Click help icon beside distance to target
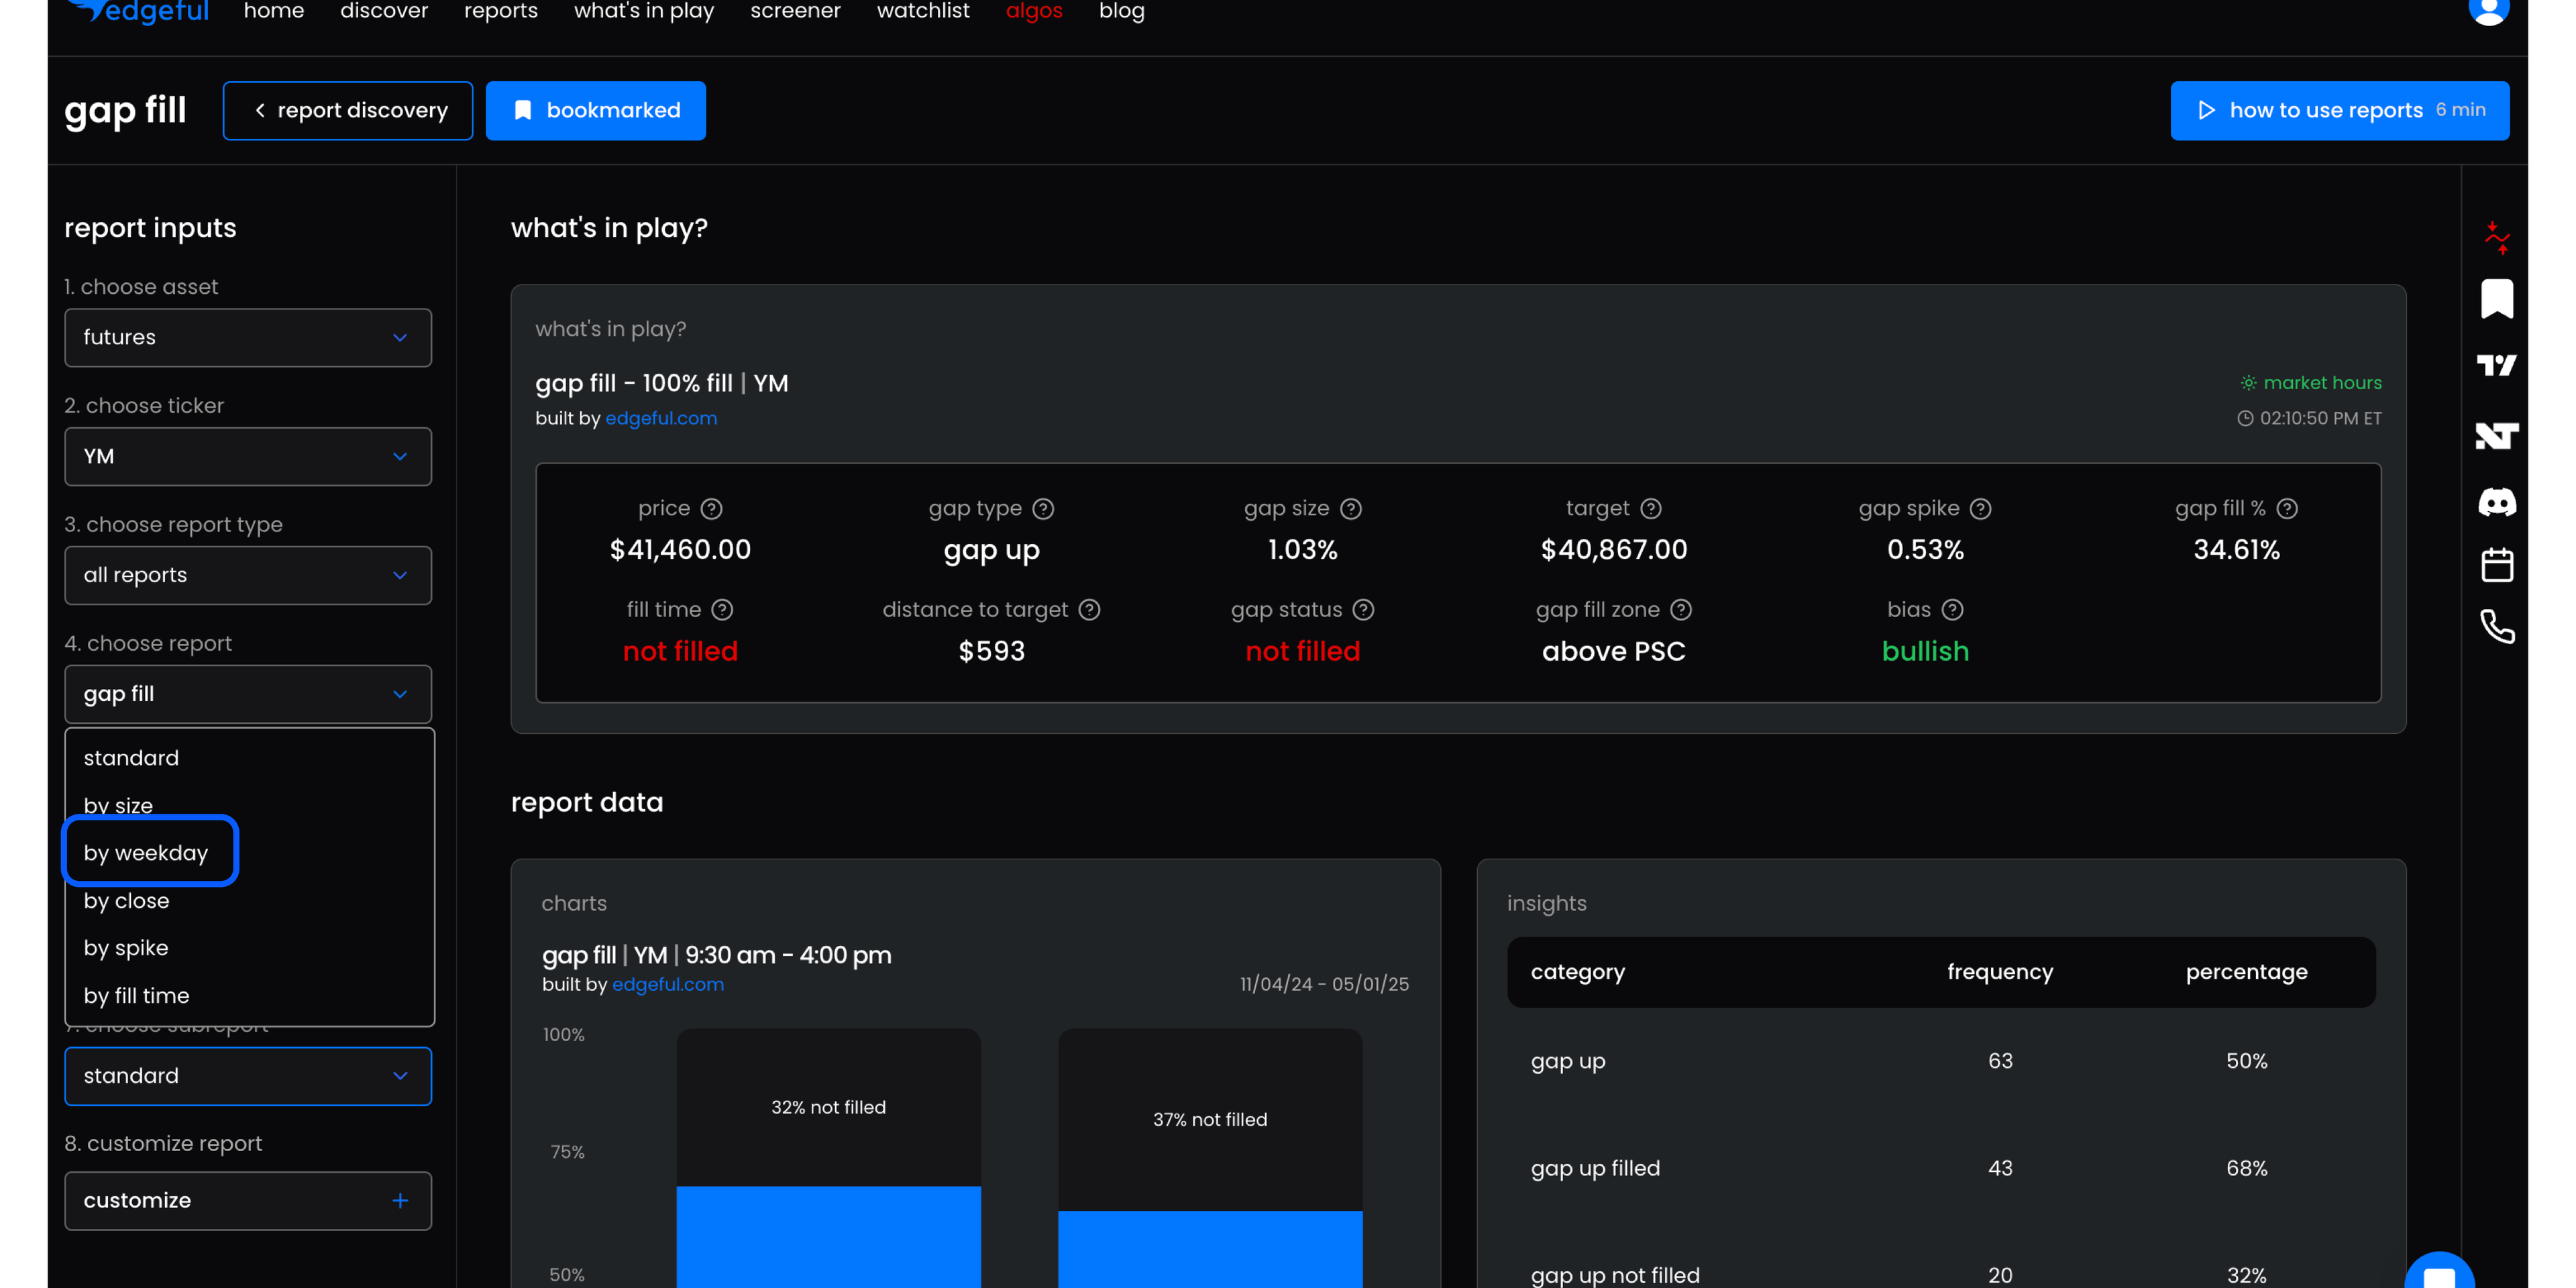 click(x=1089, y=610)
